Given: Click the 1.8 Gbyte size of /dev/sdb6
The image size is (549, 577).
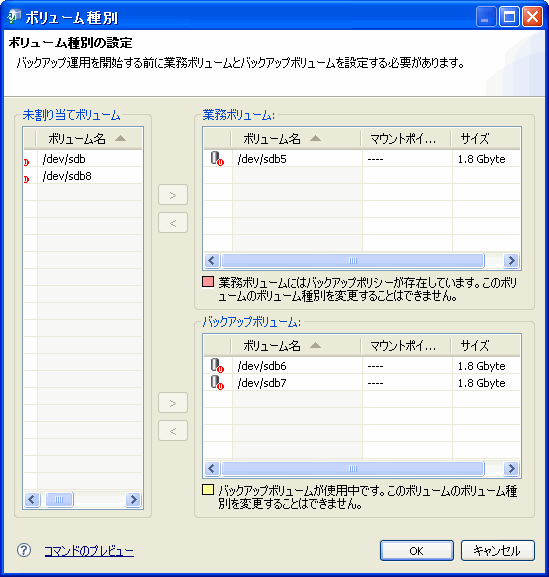Looking at the screenshot, I should [481, 366].
